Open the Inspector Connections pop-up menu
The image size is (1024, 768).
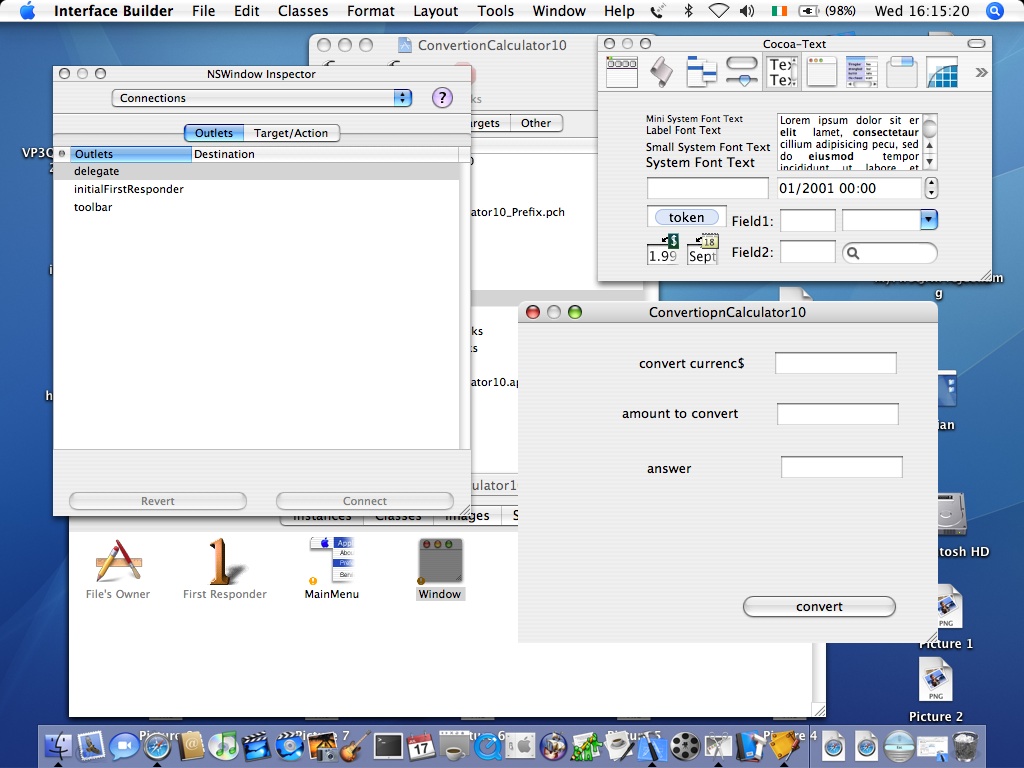coord(262,98)
